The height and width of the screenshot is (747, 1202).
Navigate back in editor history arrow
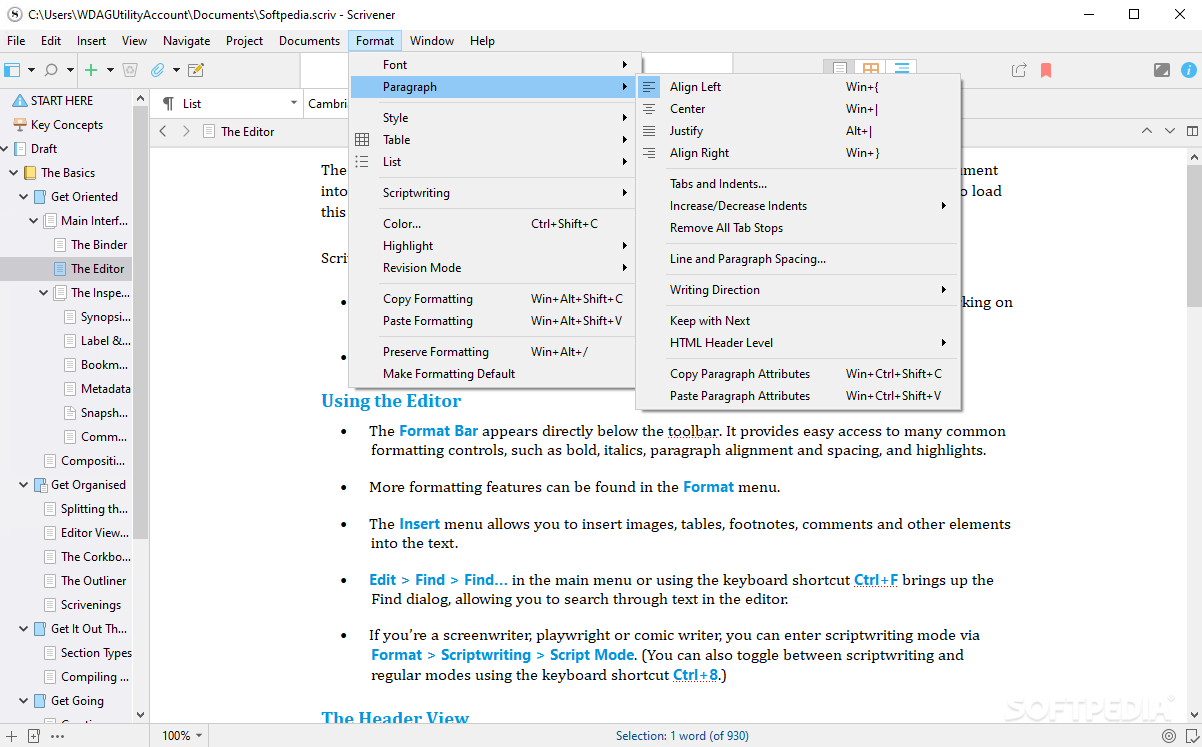coord(165,131)
